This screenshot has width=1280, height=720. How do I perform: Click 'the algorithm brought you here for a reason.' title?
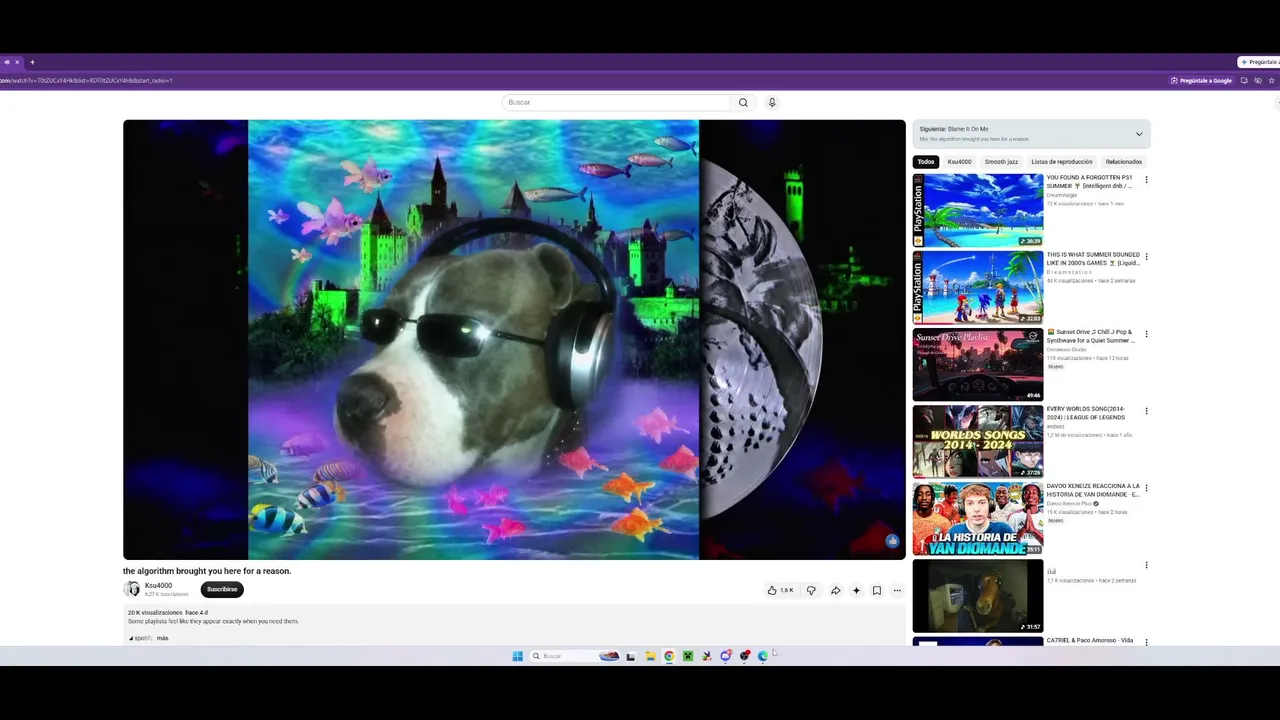[207, 571]
